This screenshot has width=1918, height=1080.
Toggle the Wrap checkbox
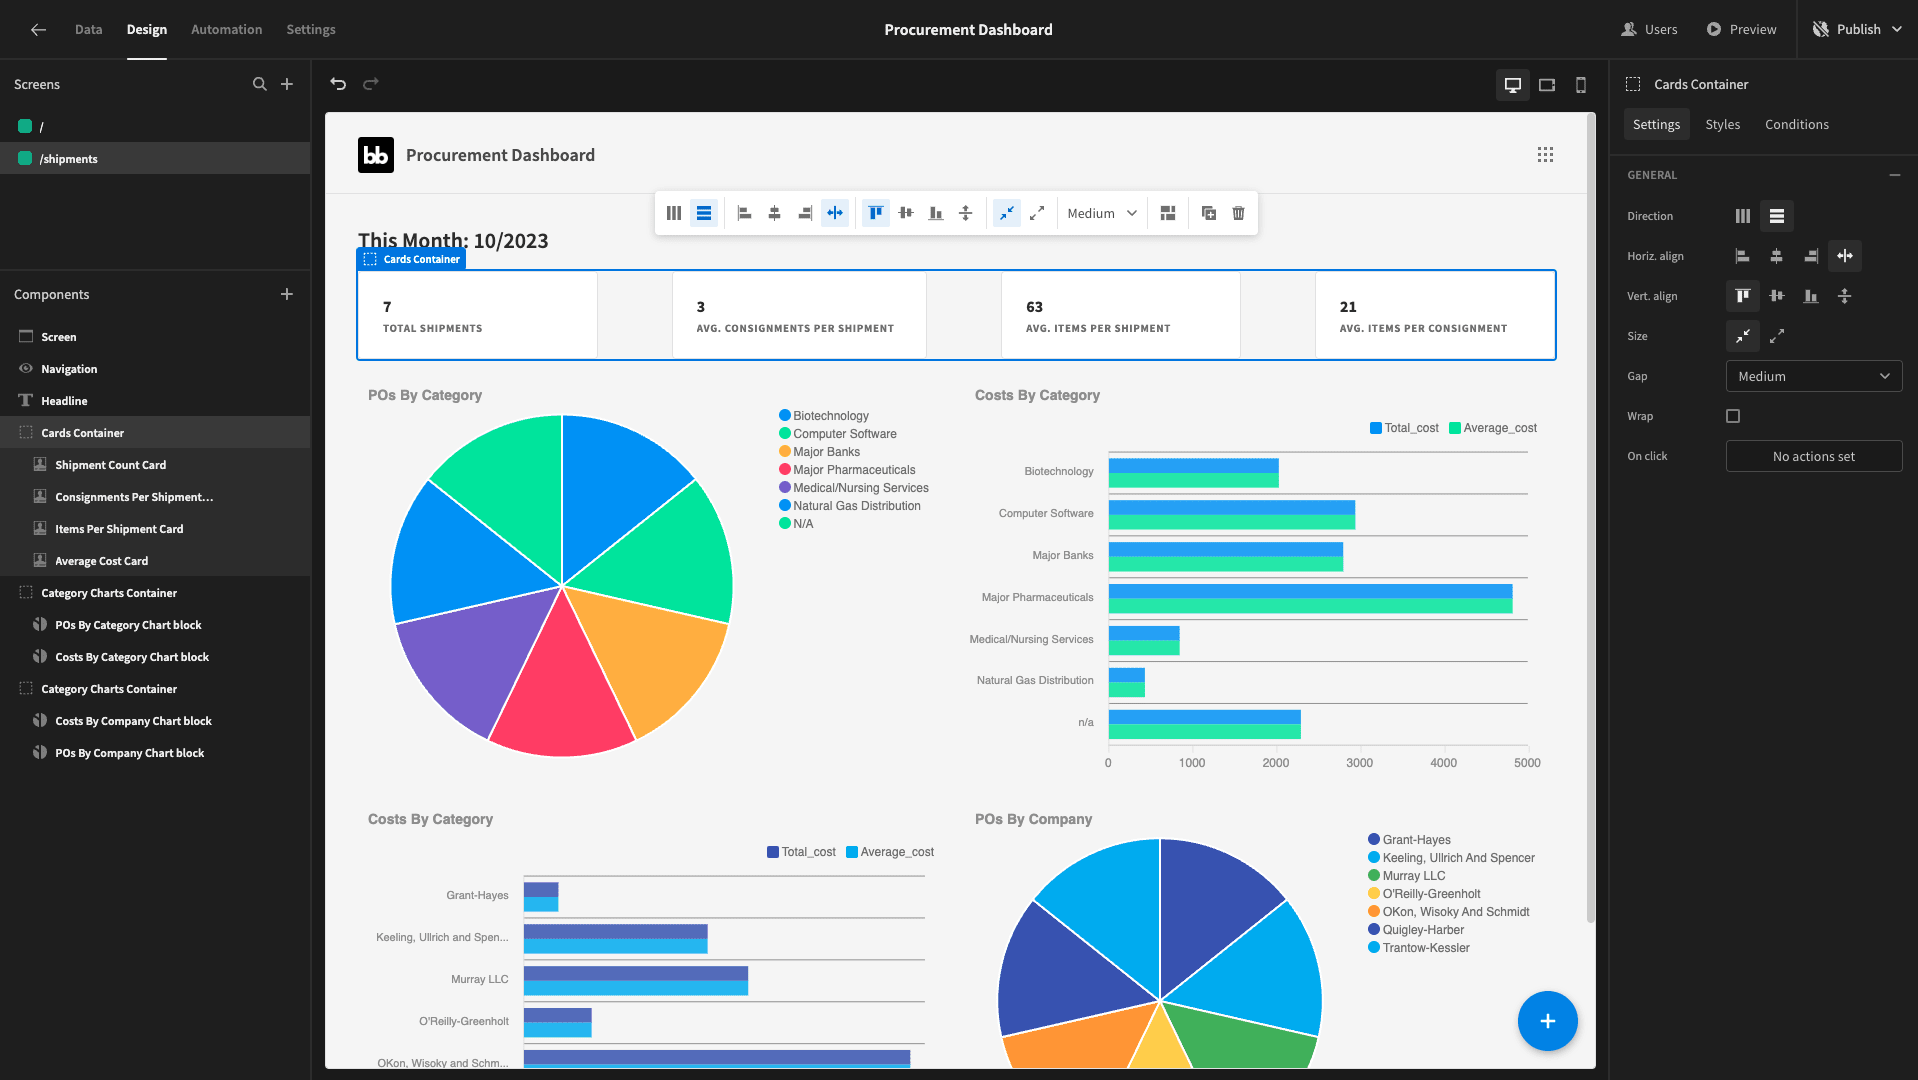pos(1733,416)
